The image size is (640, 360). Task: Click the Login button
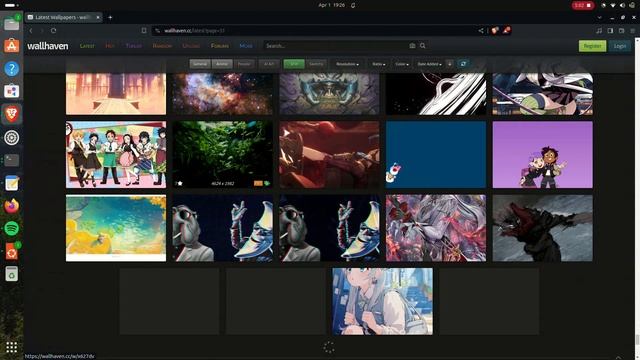pos(620,46)
